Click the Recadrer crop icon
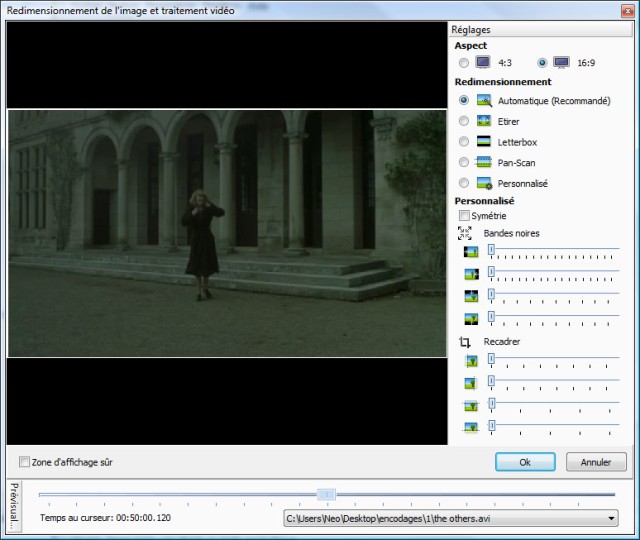This screenshot has width=640, height=540. [x=464, y=342]
